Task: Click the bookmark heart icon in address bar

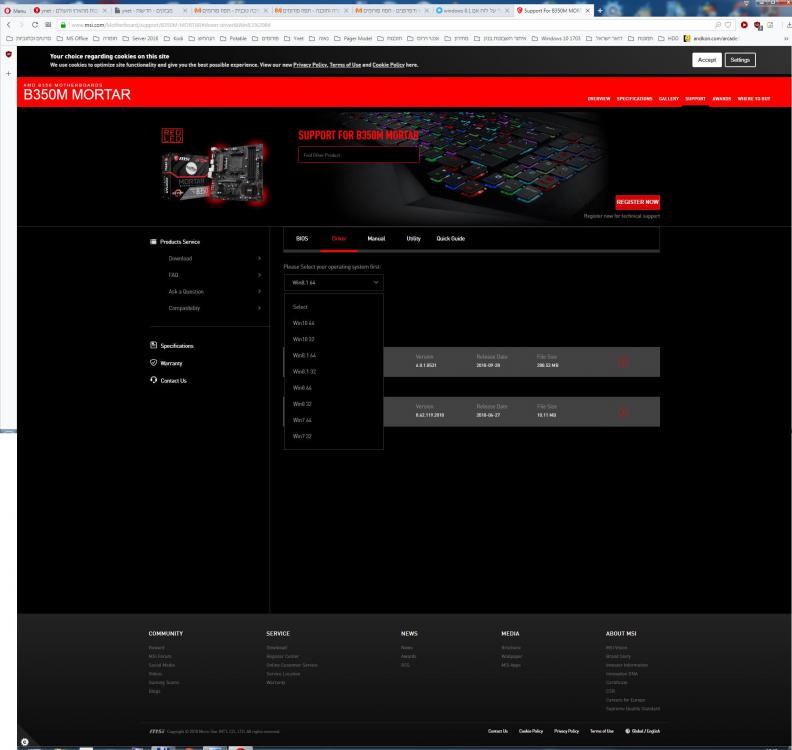Action: coord(728,25)
